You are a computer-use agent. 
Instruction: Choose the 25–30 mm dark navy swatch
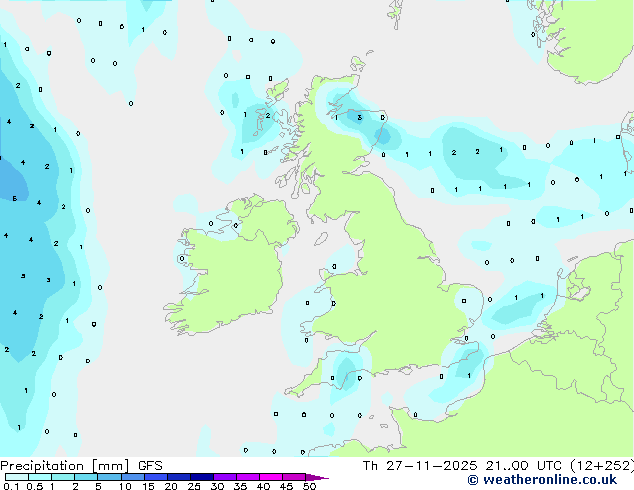202,477
